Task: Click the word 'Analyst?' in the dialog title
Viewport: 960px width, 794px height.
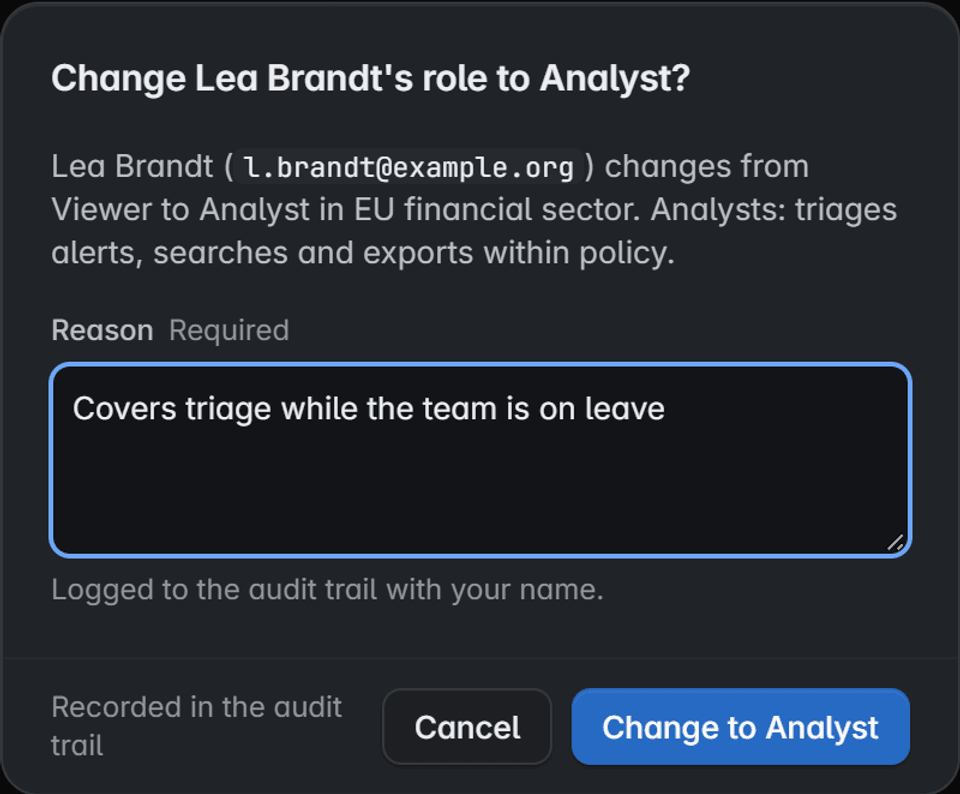Action: tap(615, 78)
